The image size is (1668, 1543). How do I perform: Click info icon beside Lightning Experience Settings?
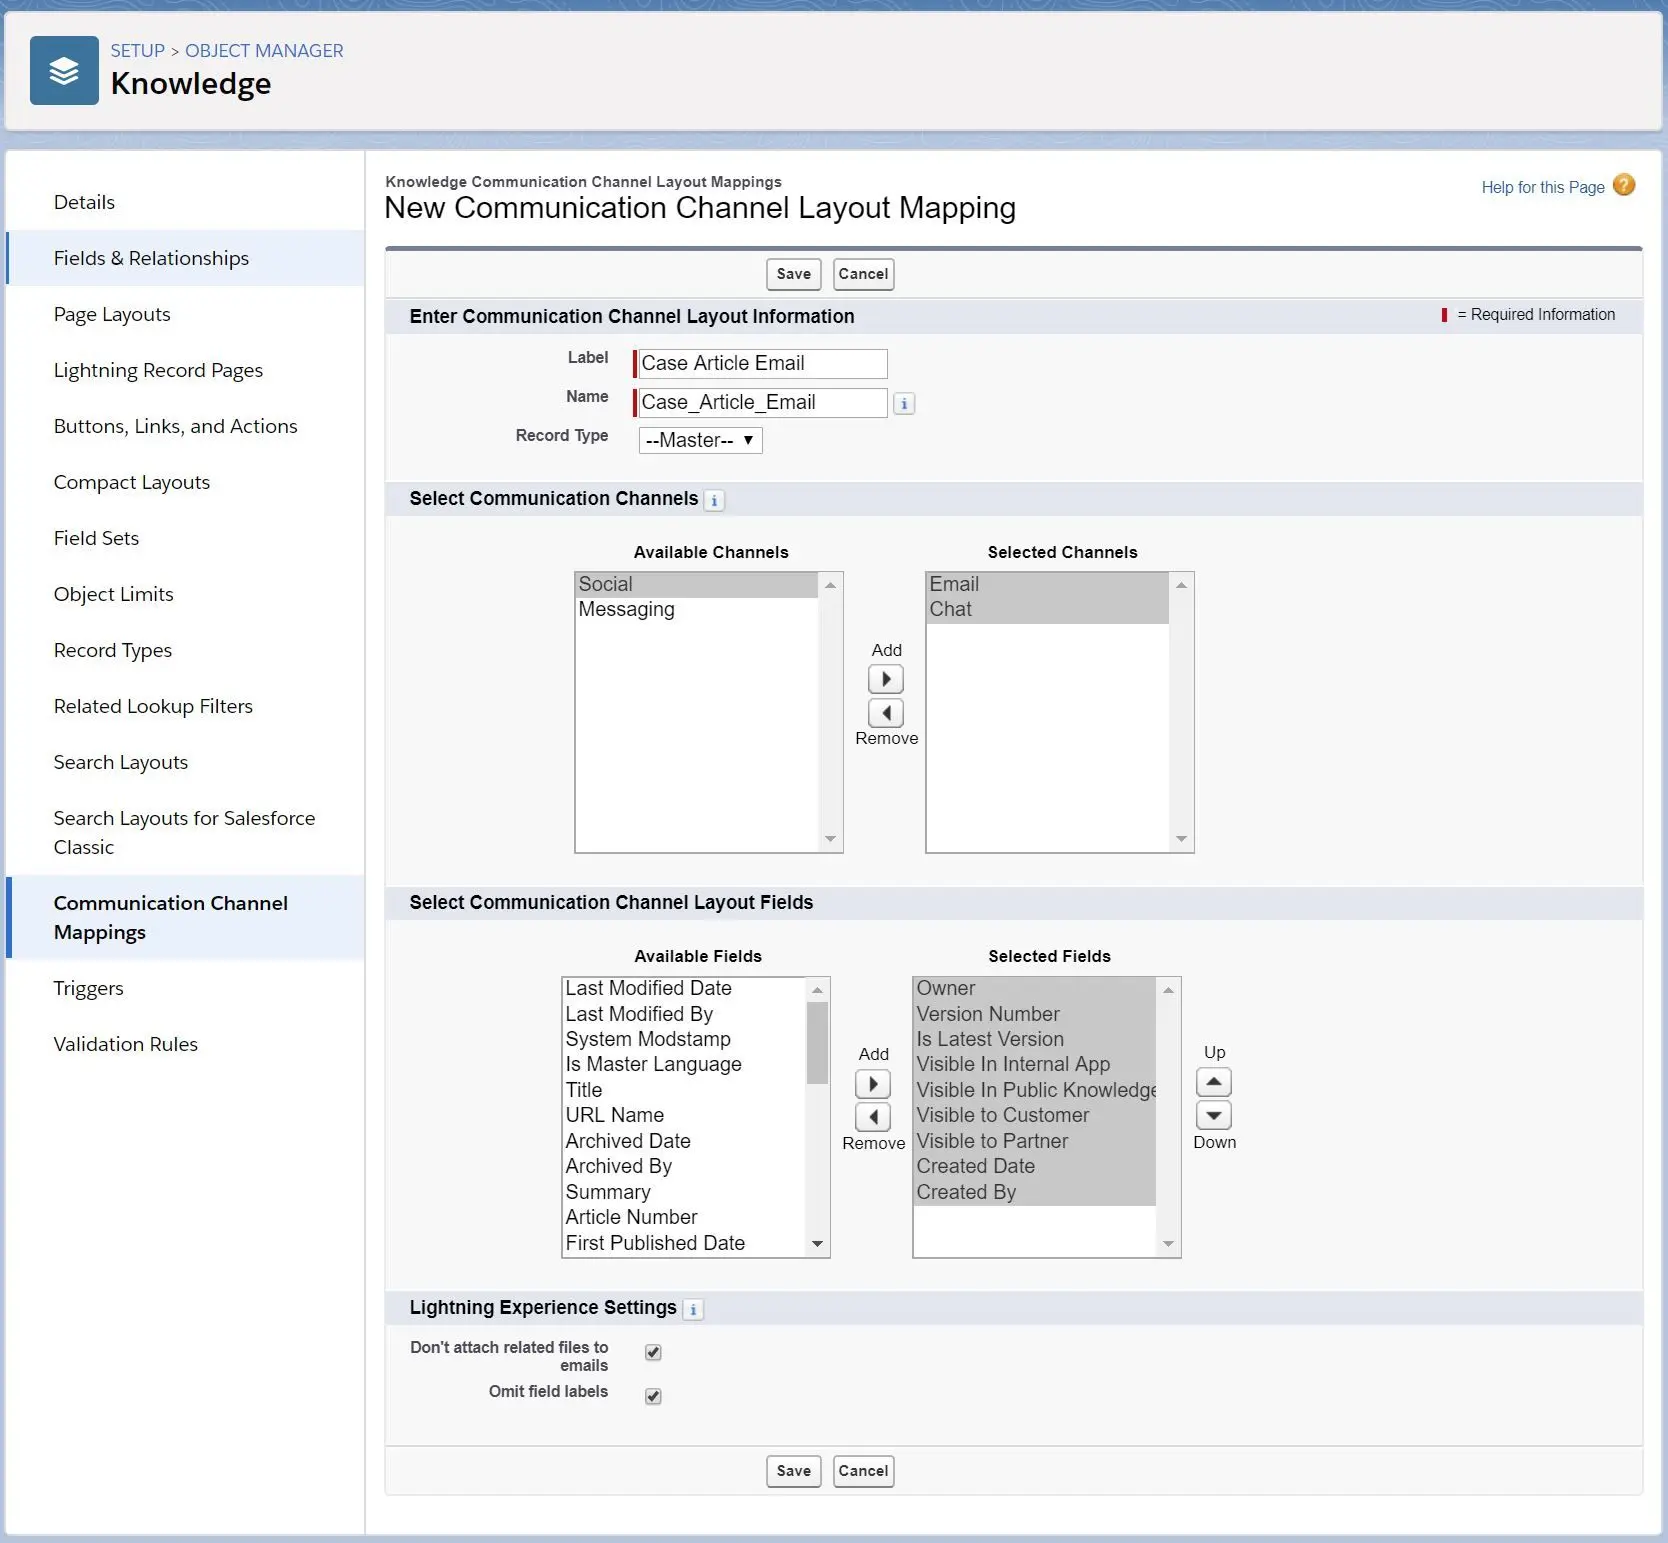pos(693,1309)
